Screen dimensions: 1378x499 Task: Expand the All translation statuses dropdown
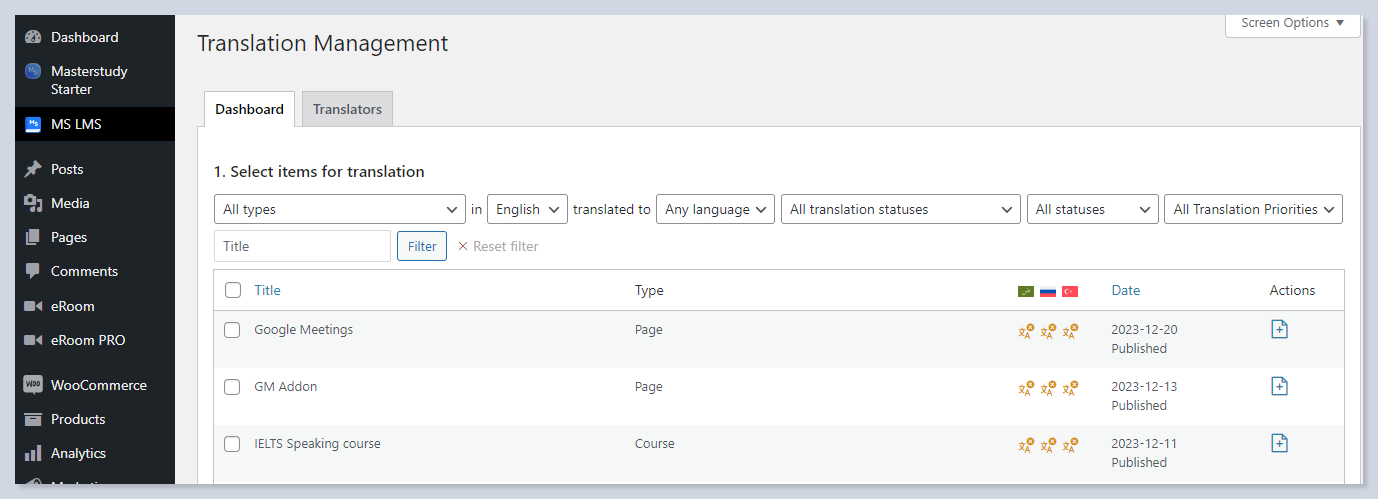click(900, 209)
